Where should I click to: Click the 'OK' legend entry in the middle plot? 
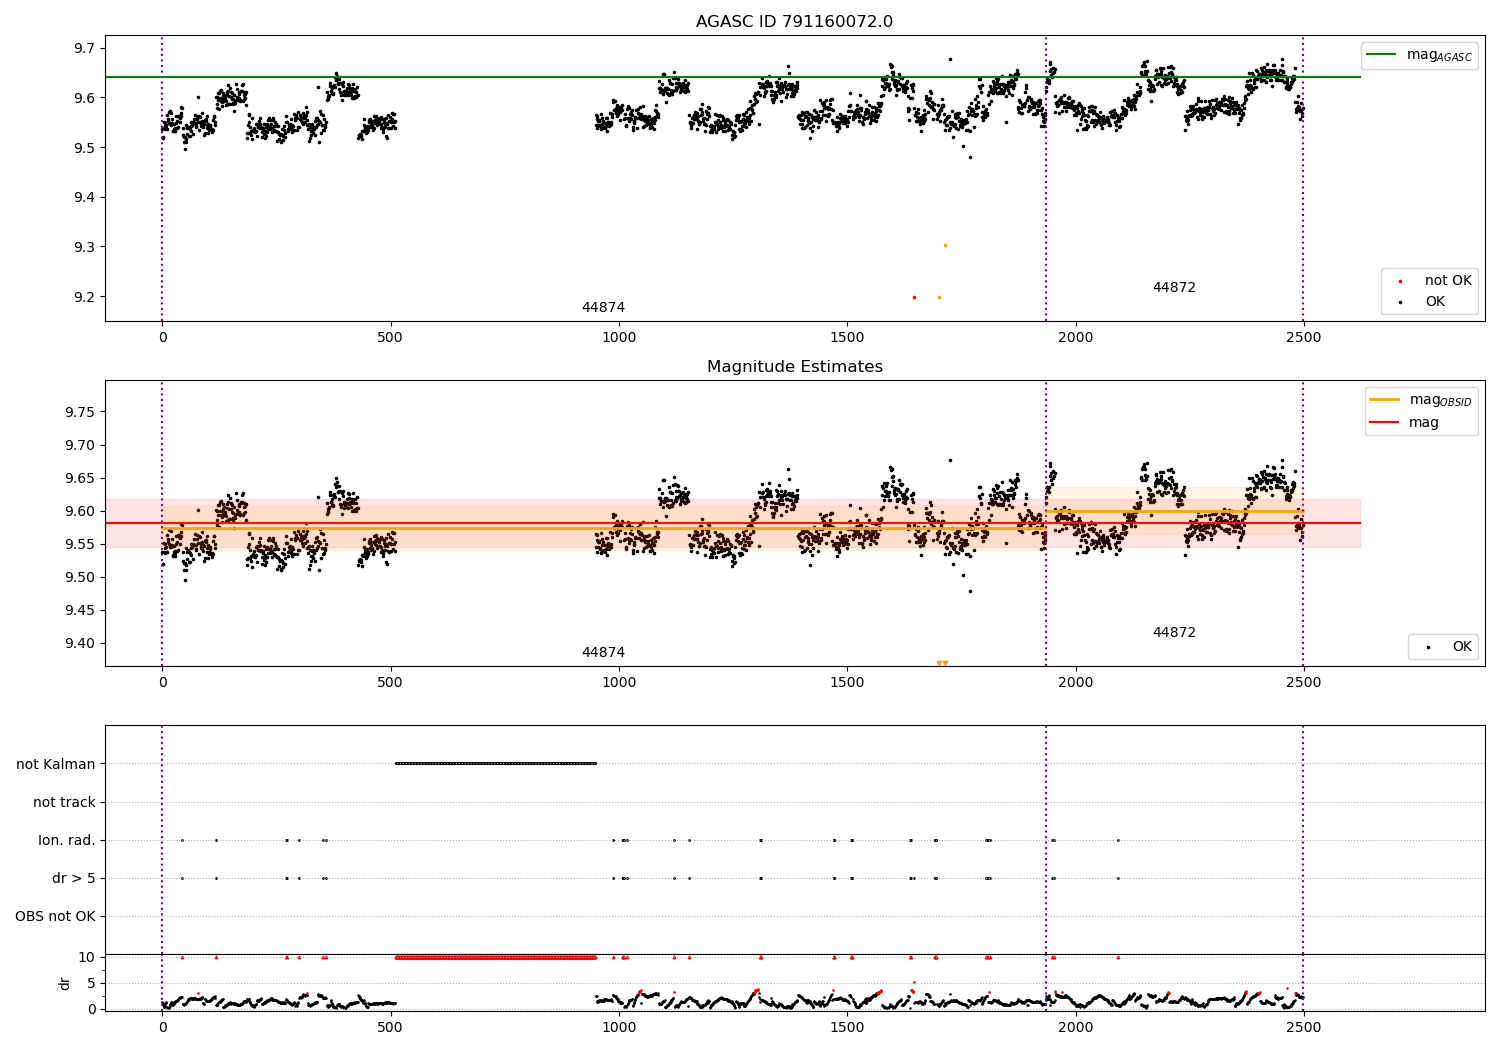point(1448,647)
